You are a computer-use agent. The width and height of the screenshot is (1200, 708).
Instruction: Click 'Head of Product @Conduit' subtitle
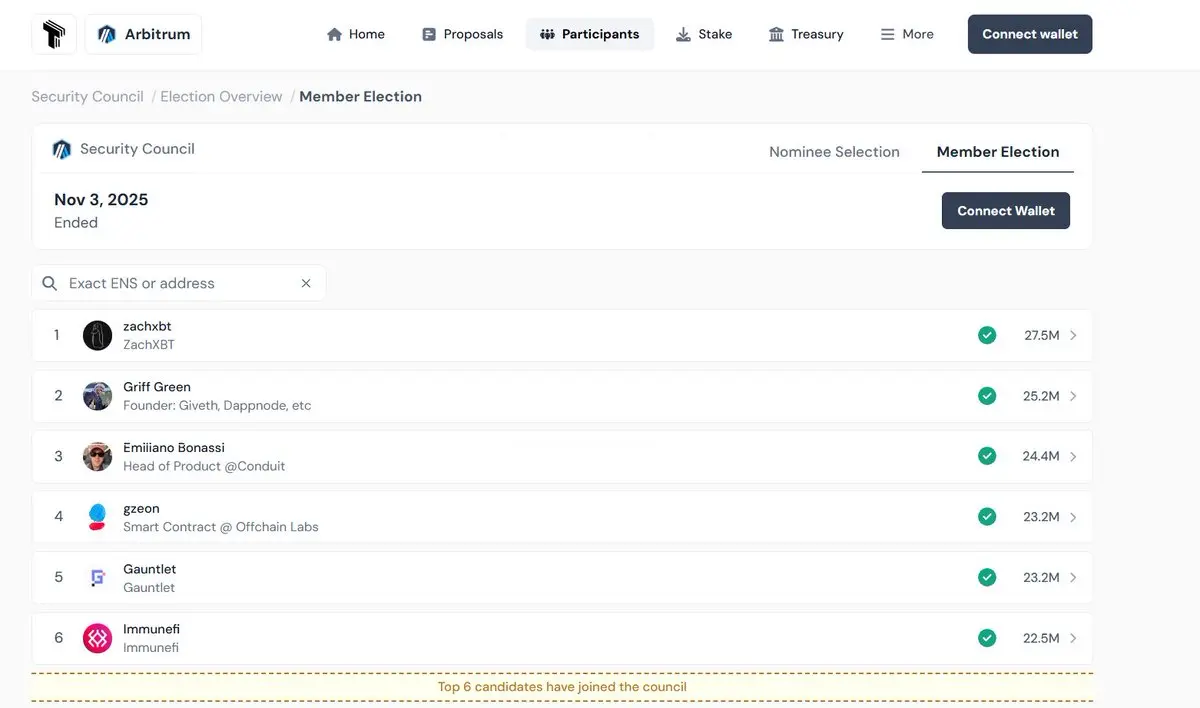pyautogui.click(x=204, y=466)
